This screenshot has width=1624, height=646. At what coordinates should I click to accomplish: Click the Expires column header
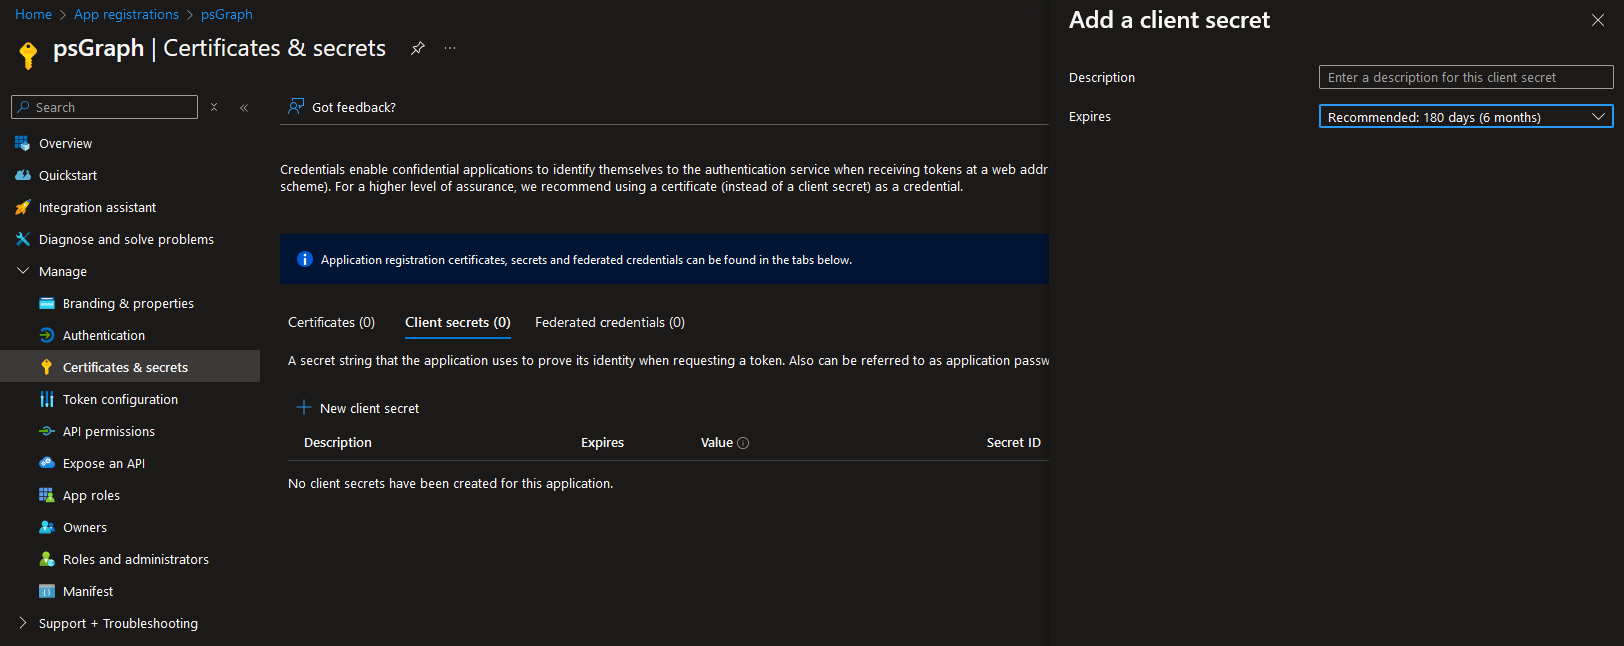click(x=602, y=442)
